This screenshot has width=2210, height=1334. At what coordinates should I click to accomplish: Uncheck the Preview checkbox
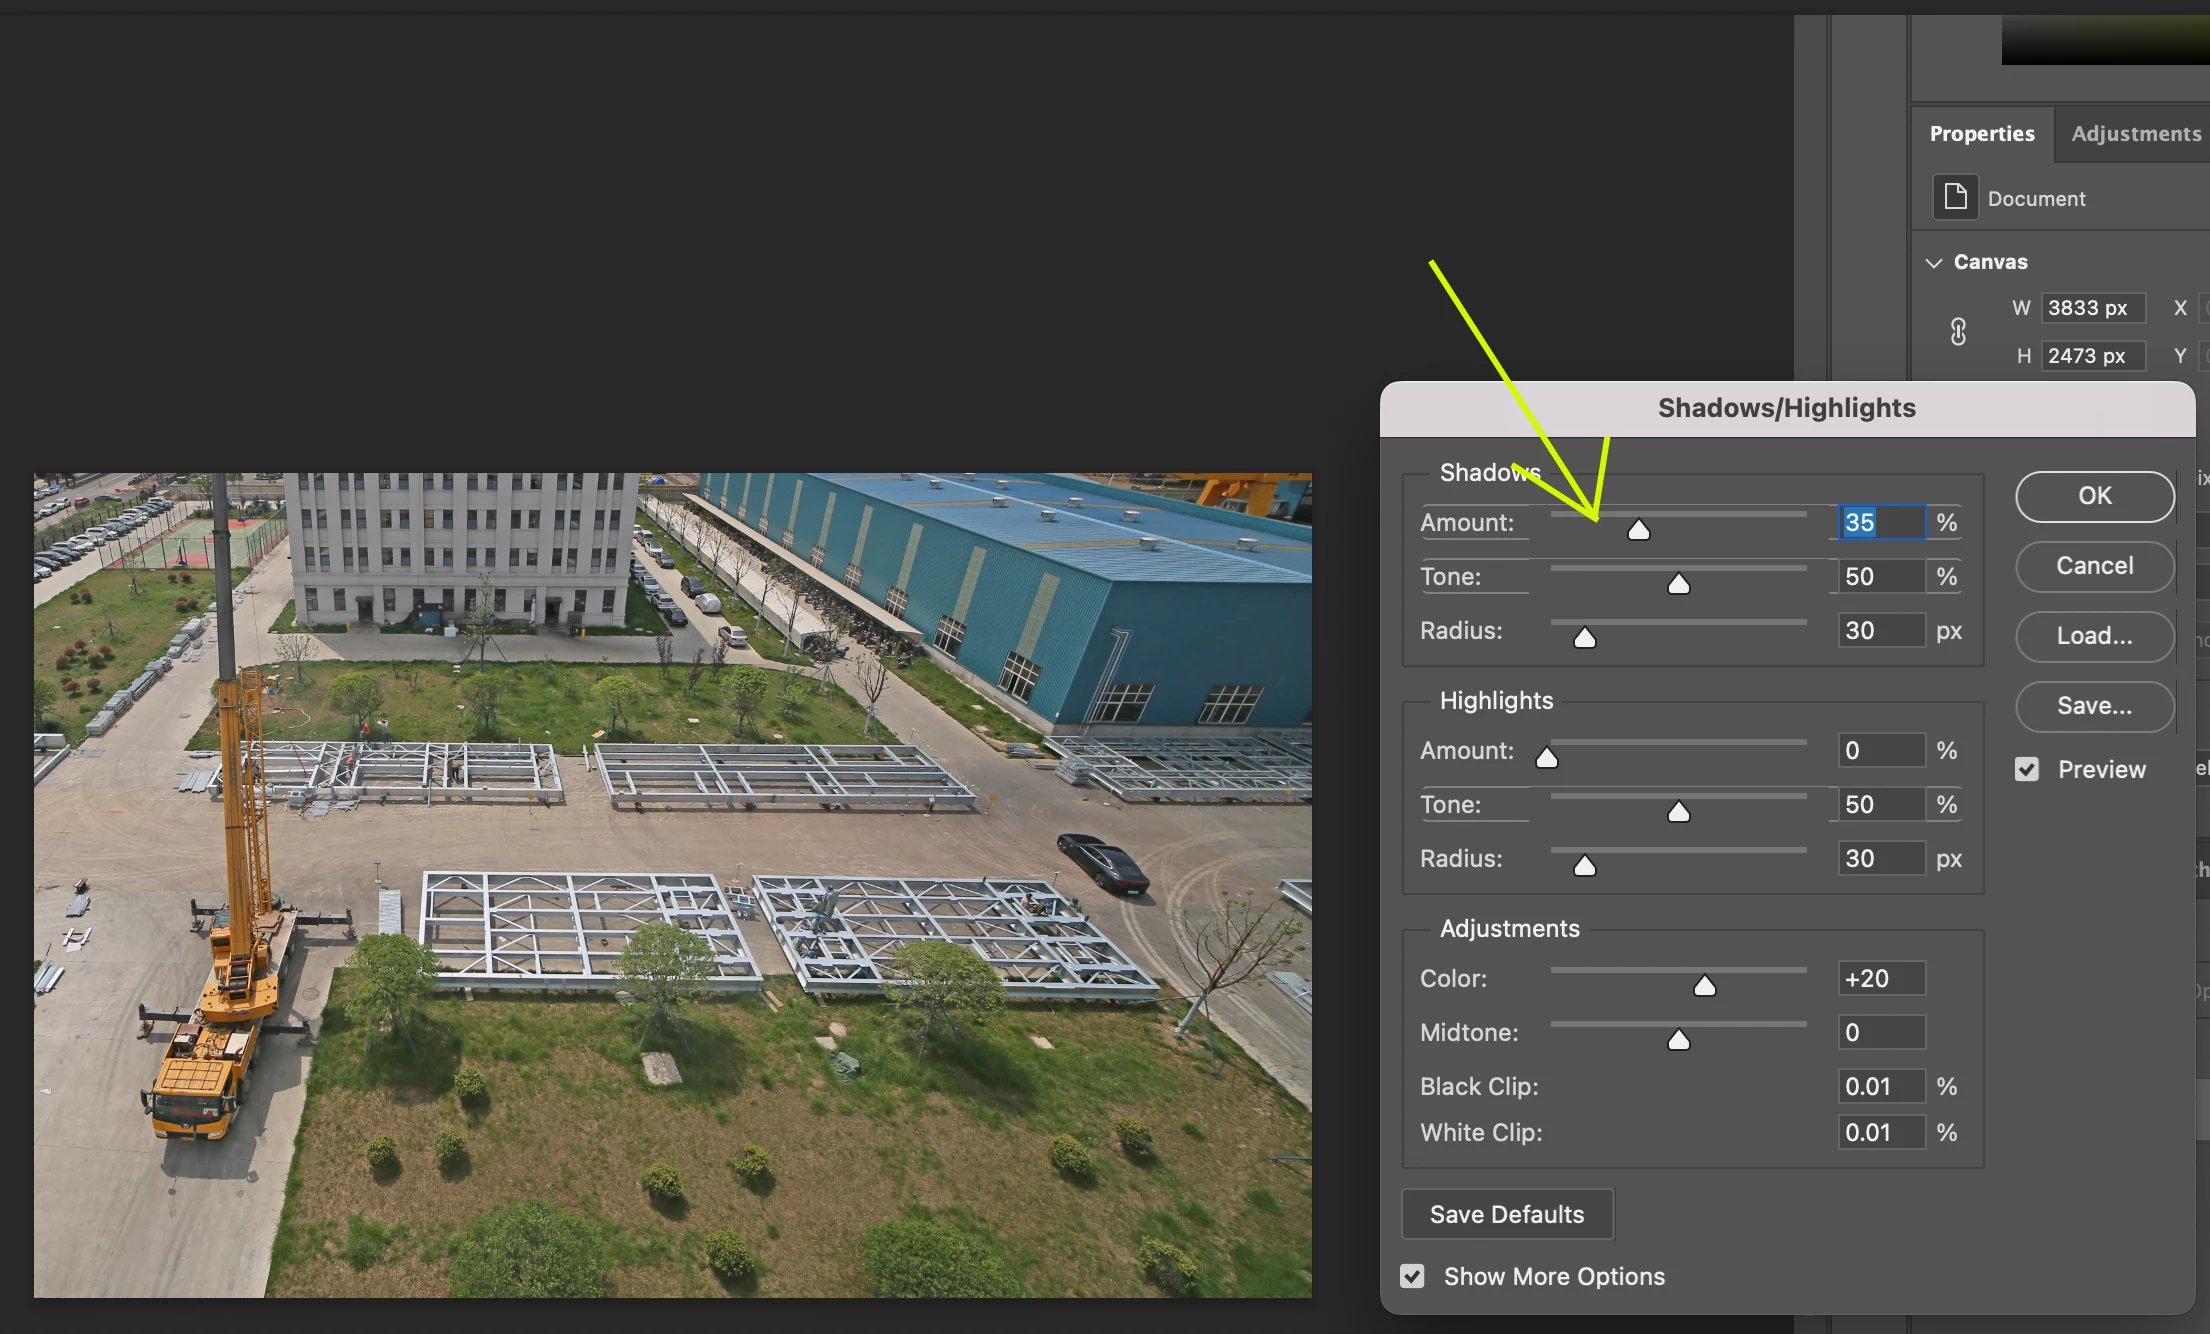pyautogui.click(x=2027, y=769)
